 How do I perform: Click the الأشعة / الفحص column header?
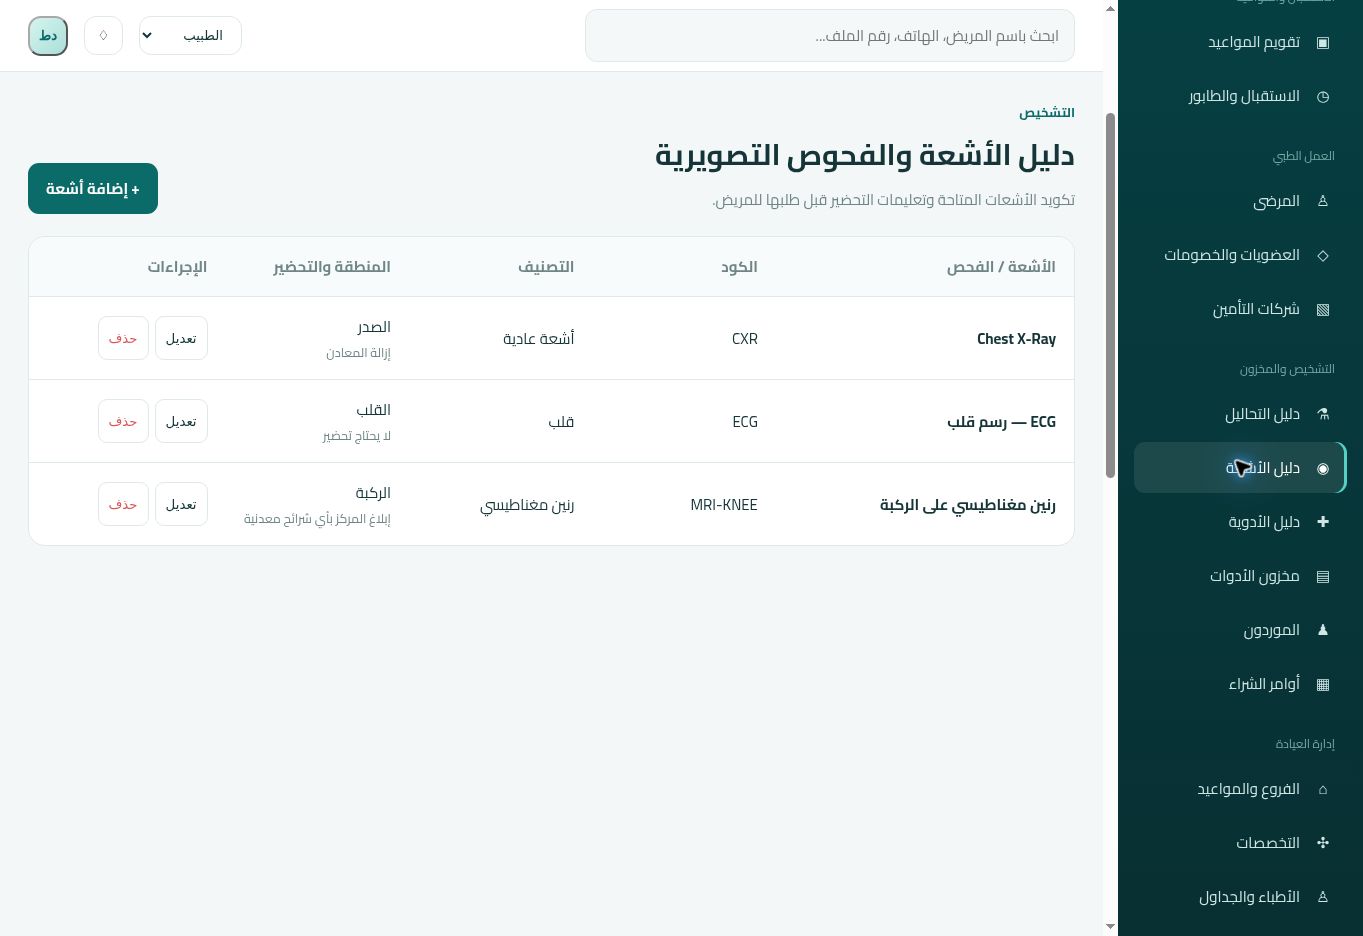point(1001,267)
